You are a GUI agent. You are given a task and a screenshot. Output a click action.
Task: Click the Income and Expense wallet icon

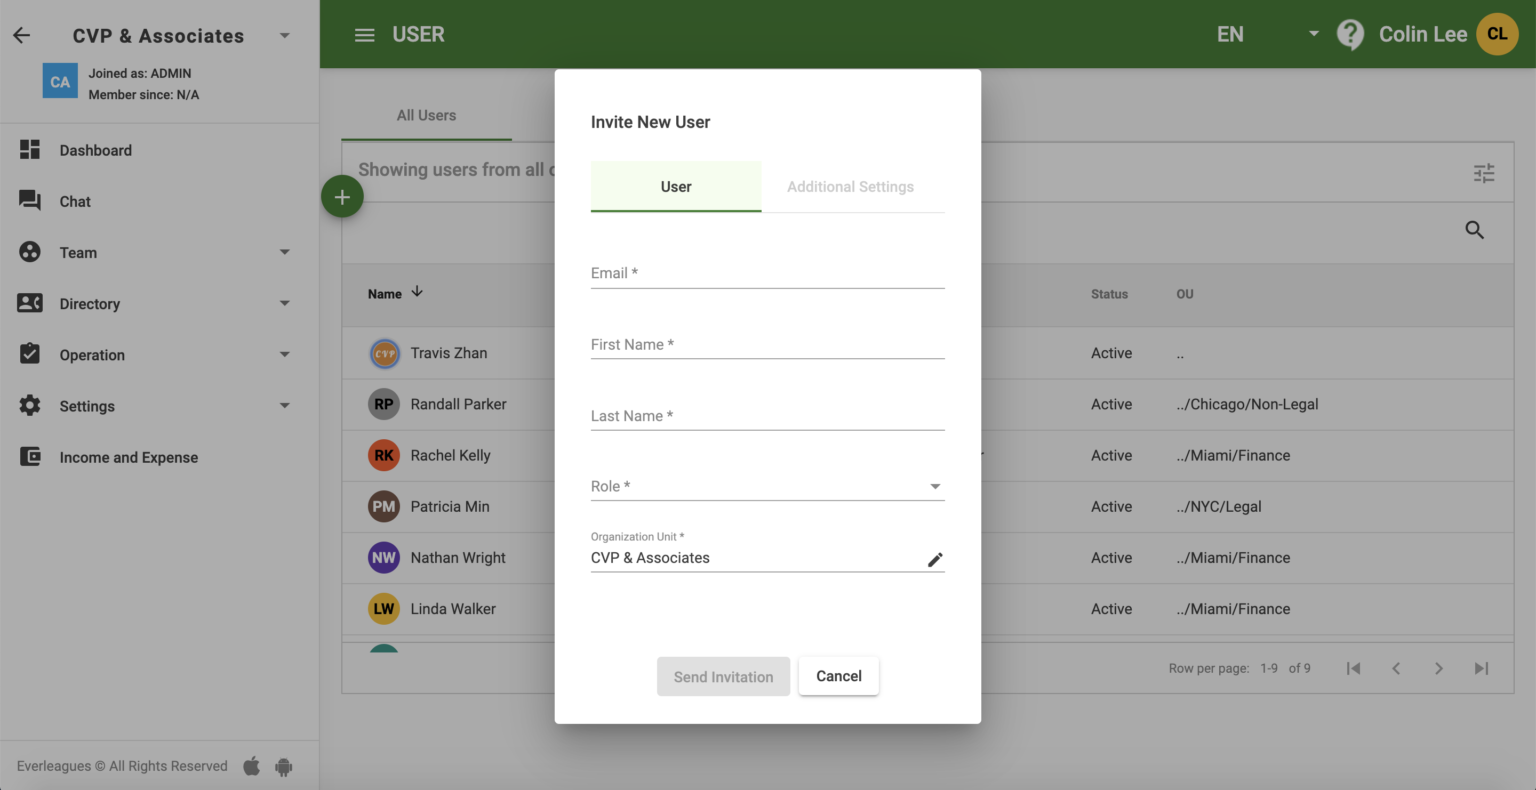click(x=30, y=457)
